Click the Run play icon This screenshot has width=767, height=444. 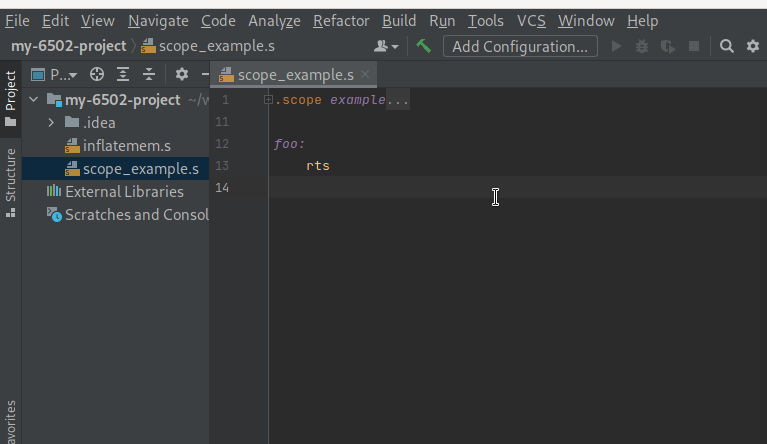tap(616, 46)
